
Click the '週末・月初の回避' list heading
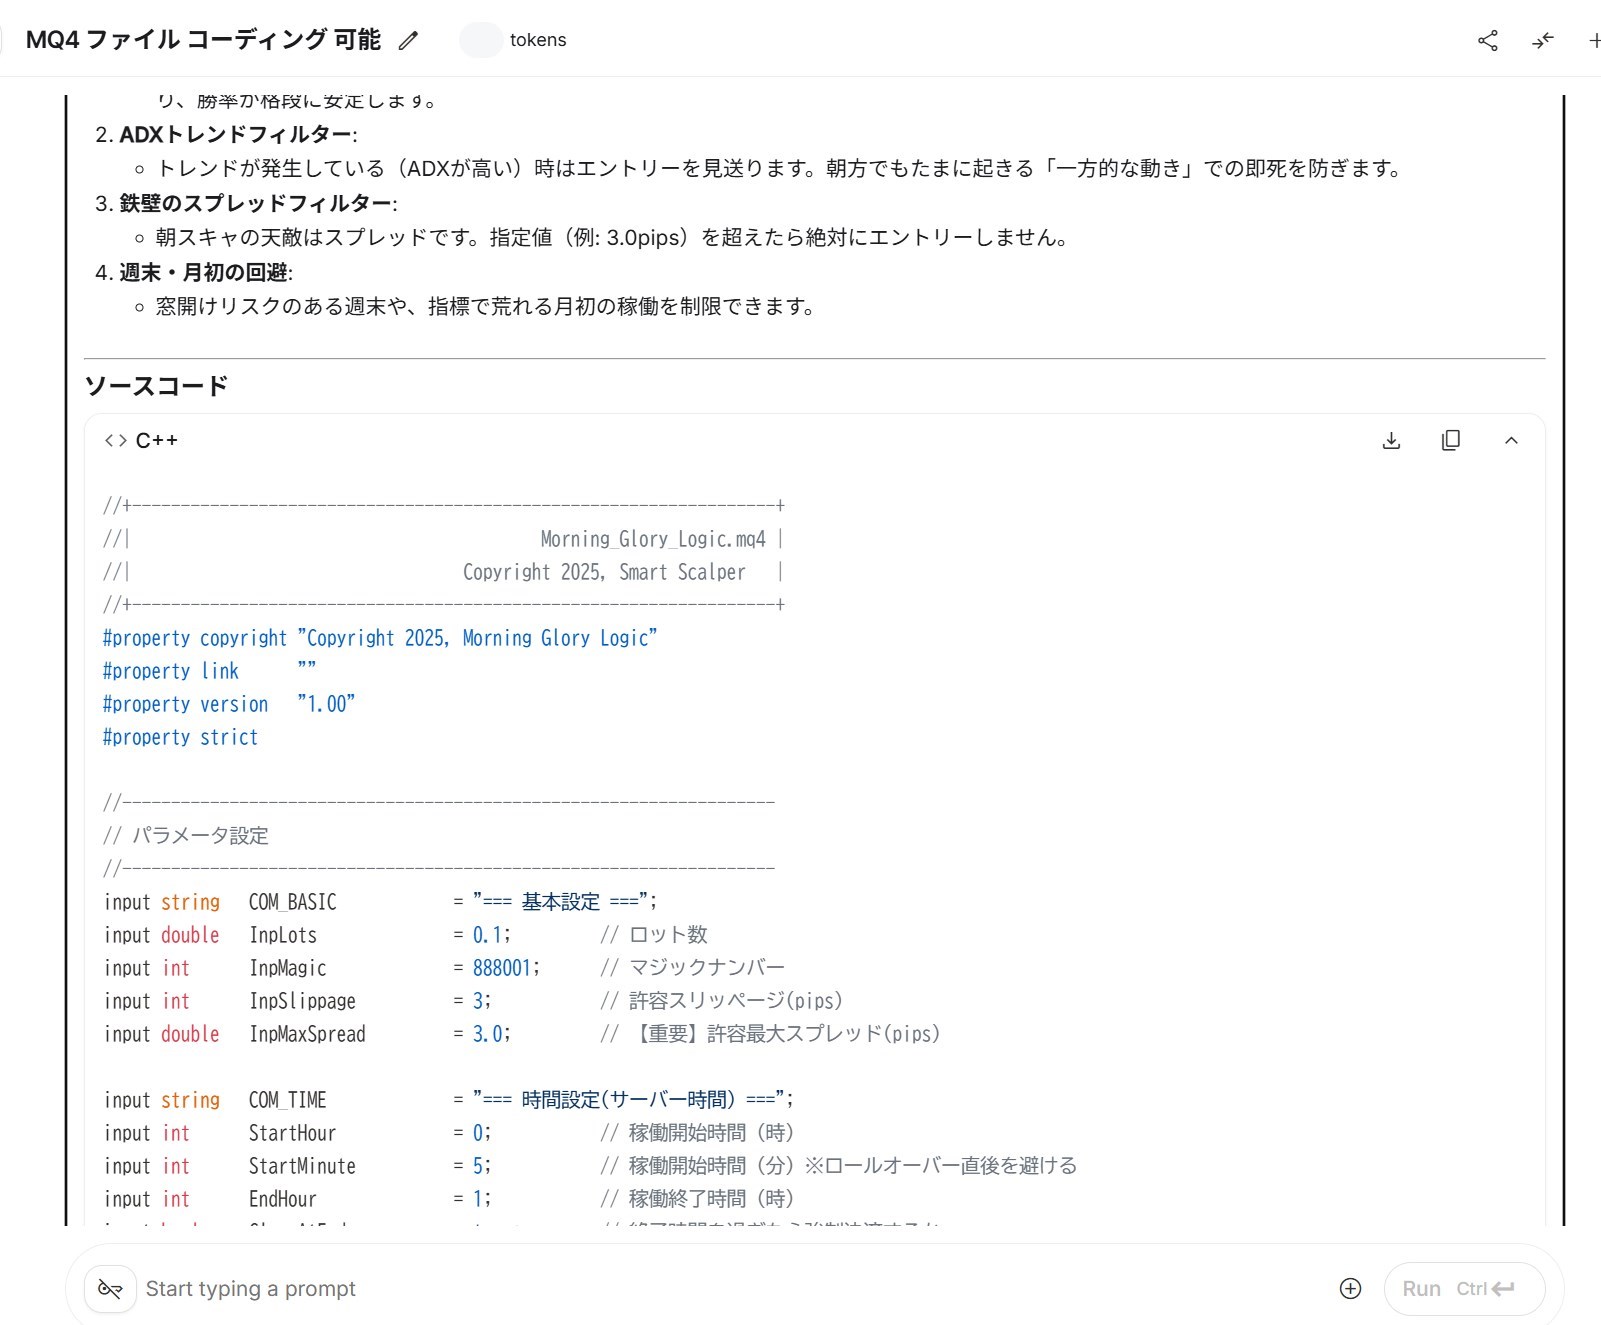[x=204, y=273]
